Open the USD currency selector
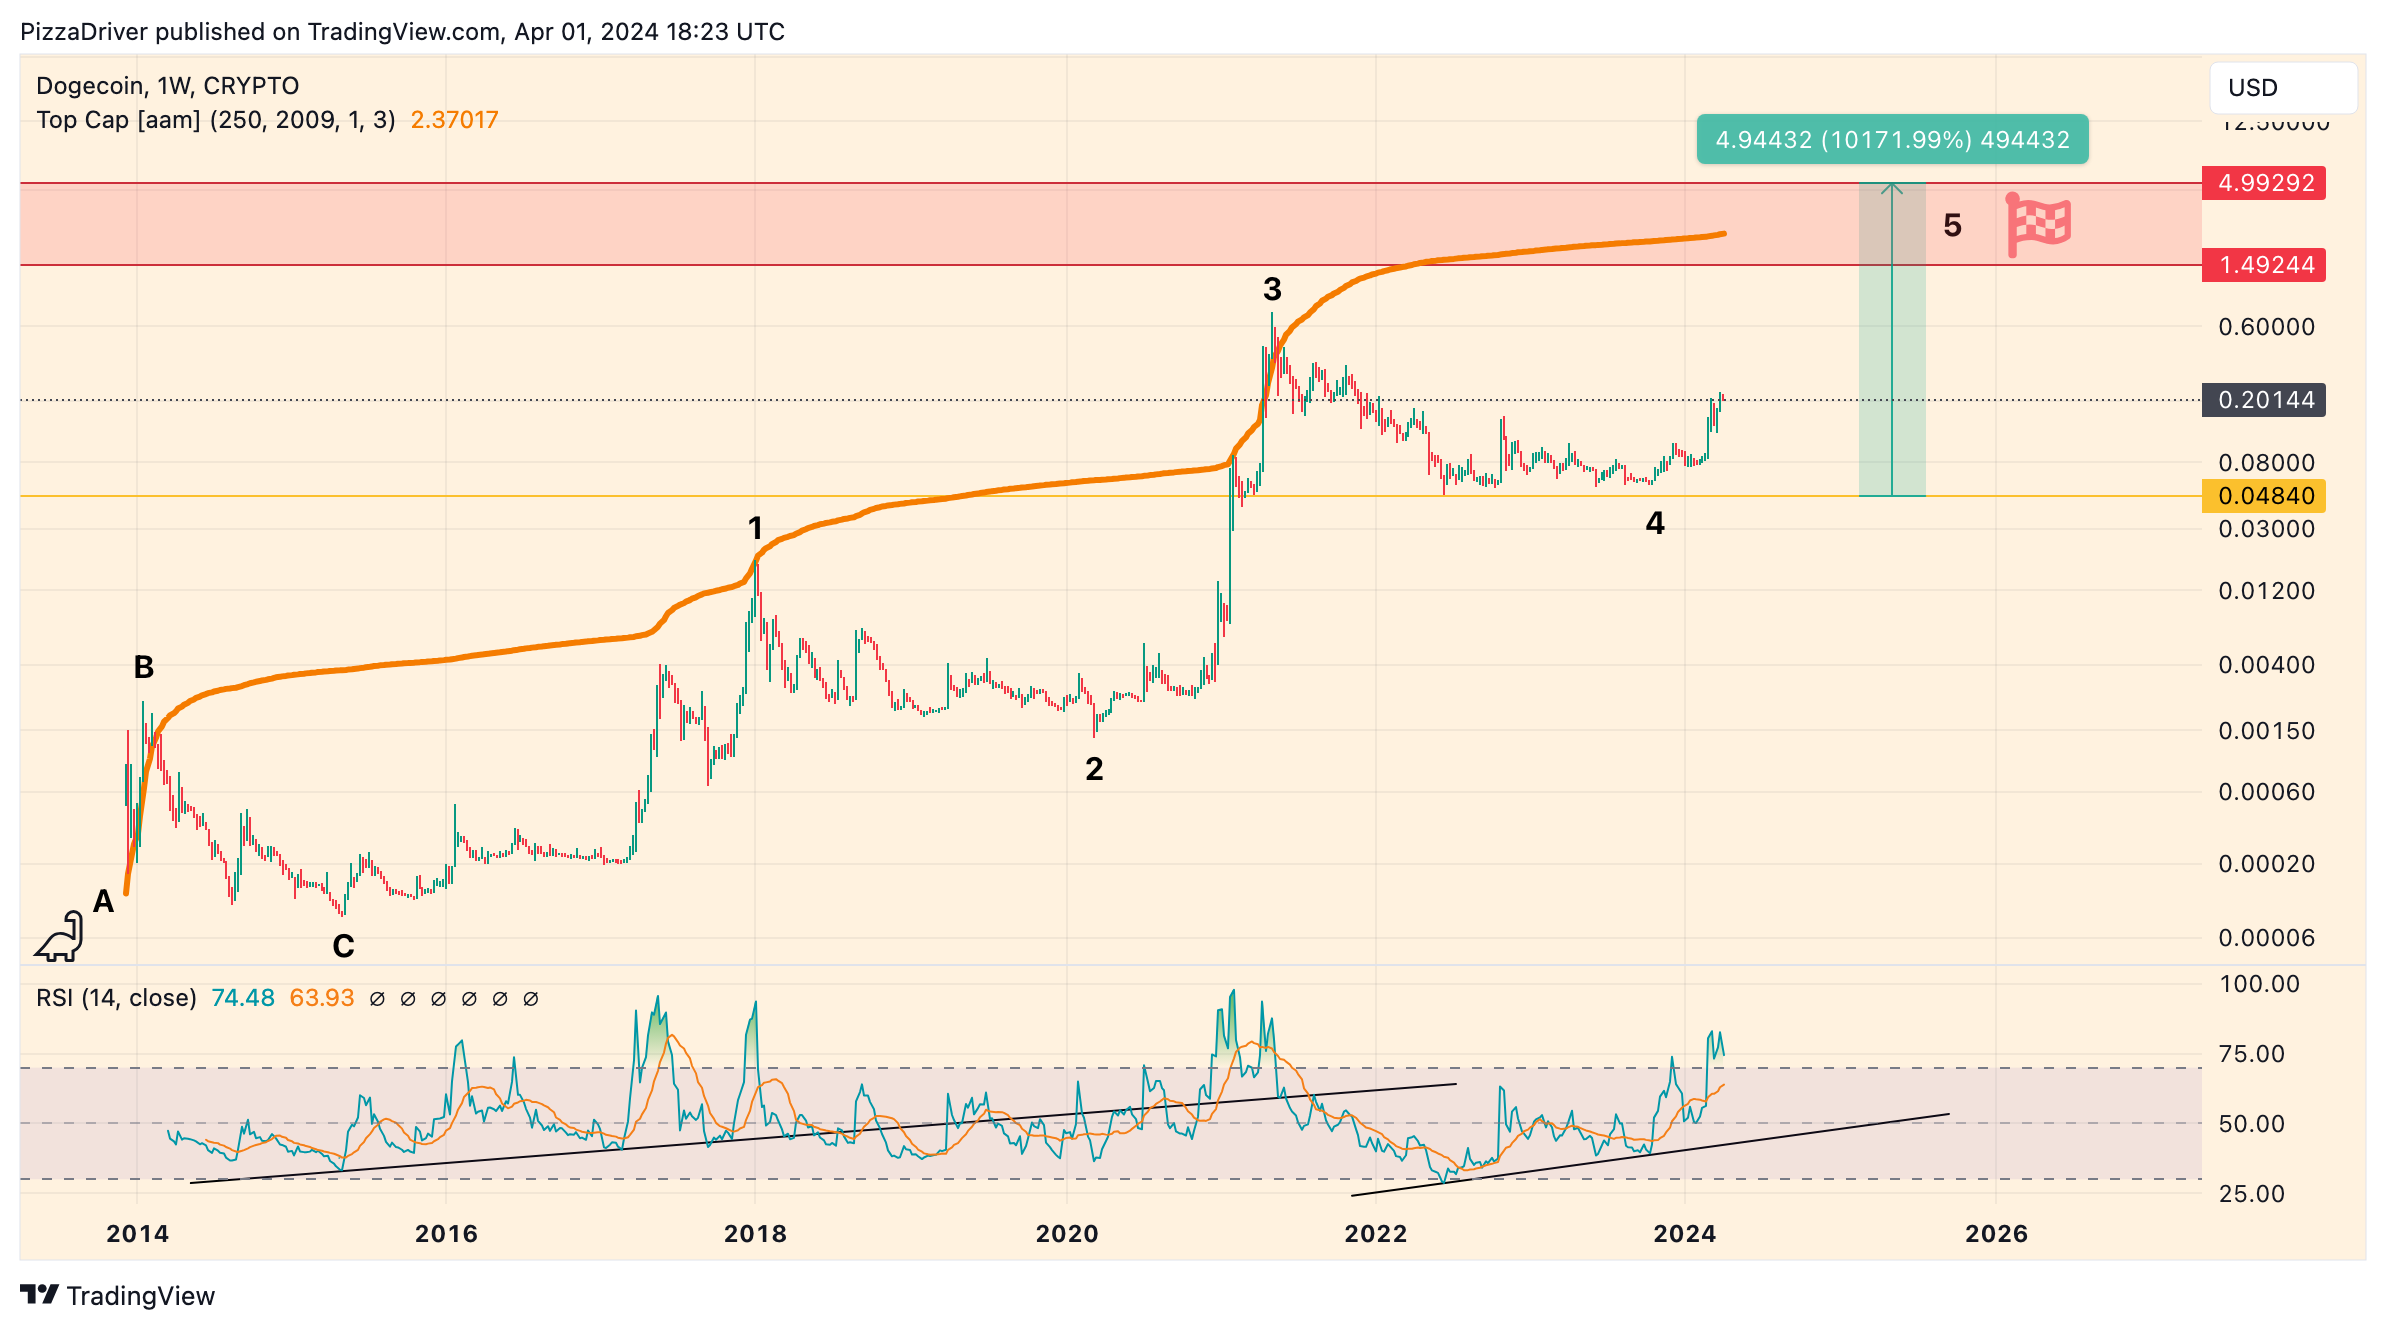 pyautogui.click(x=2283, y=88)
